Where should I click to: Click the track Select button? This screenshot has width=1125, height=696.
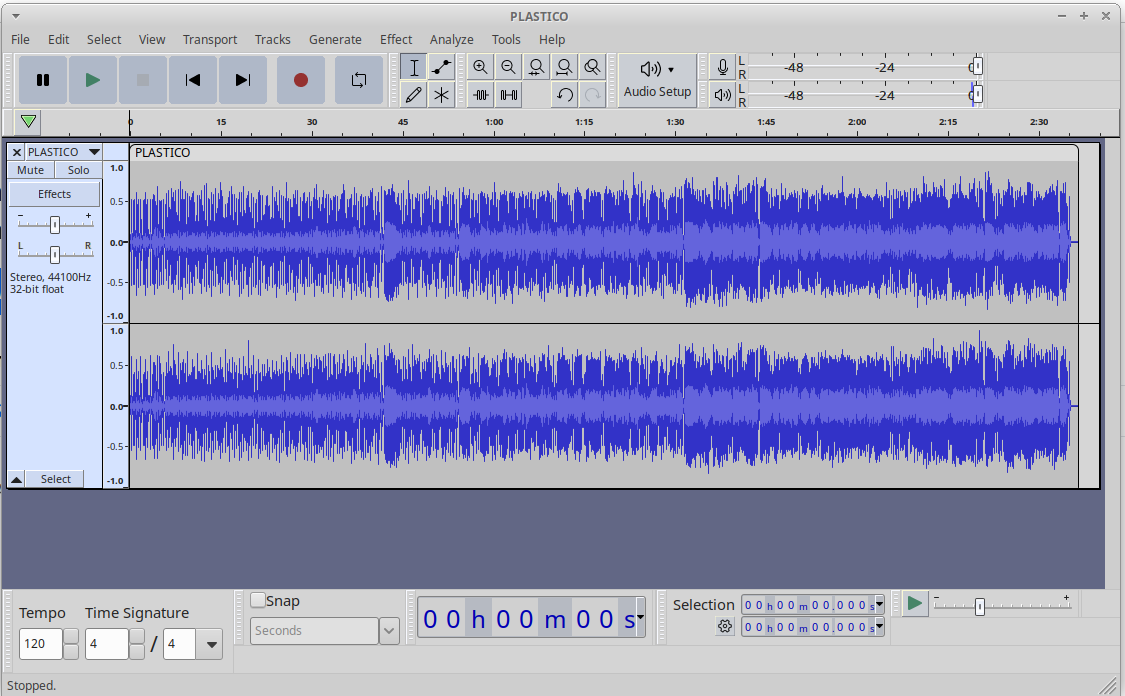(x=56, y=479)
